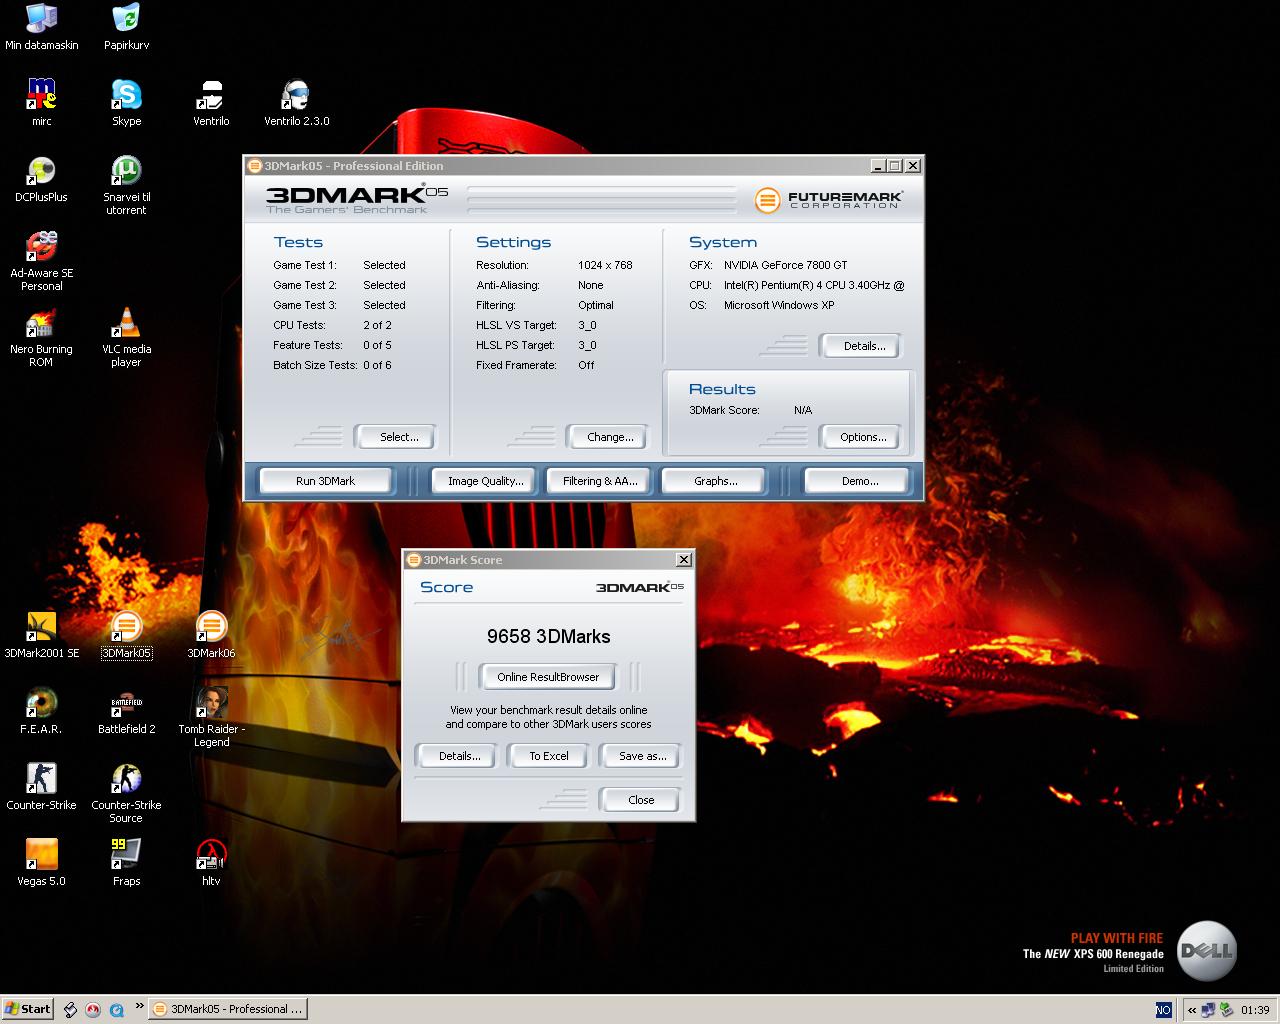Open Online ResultBrowser in score dialog

pyautogui.click(x=548, y=677)
